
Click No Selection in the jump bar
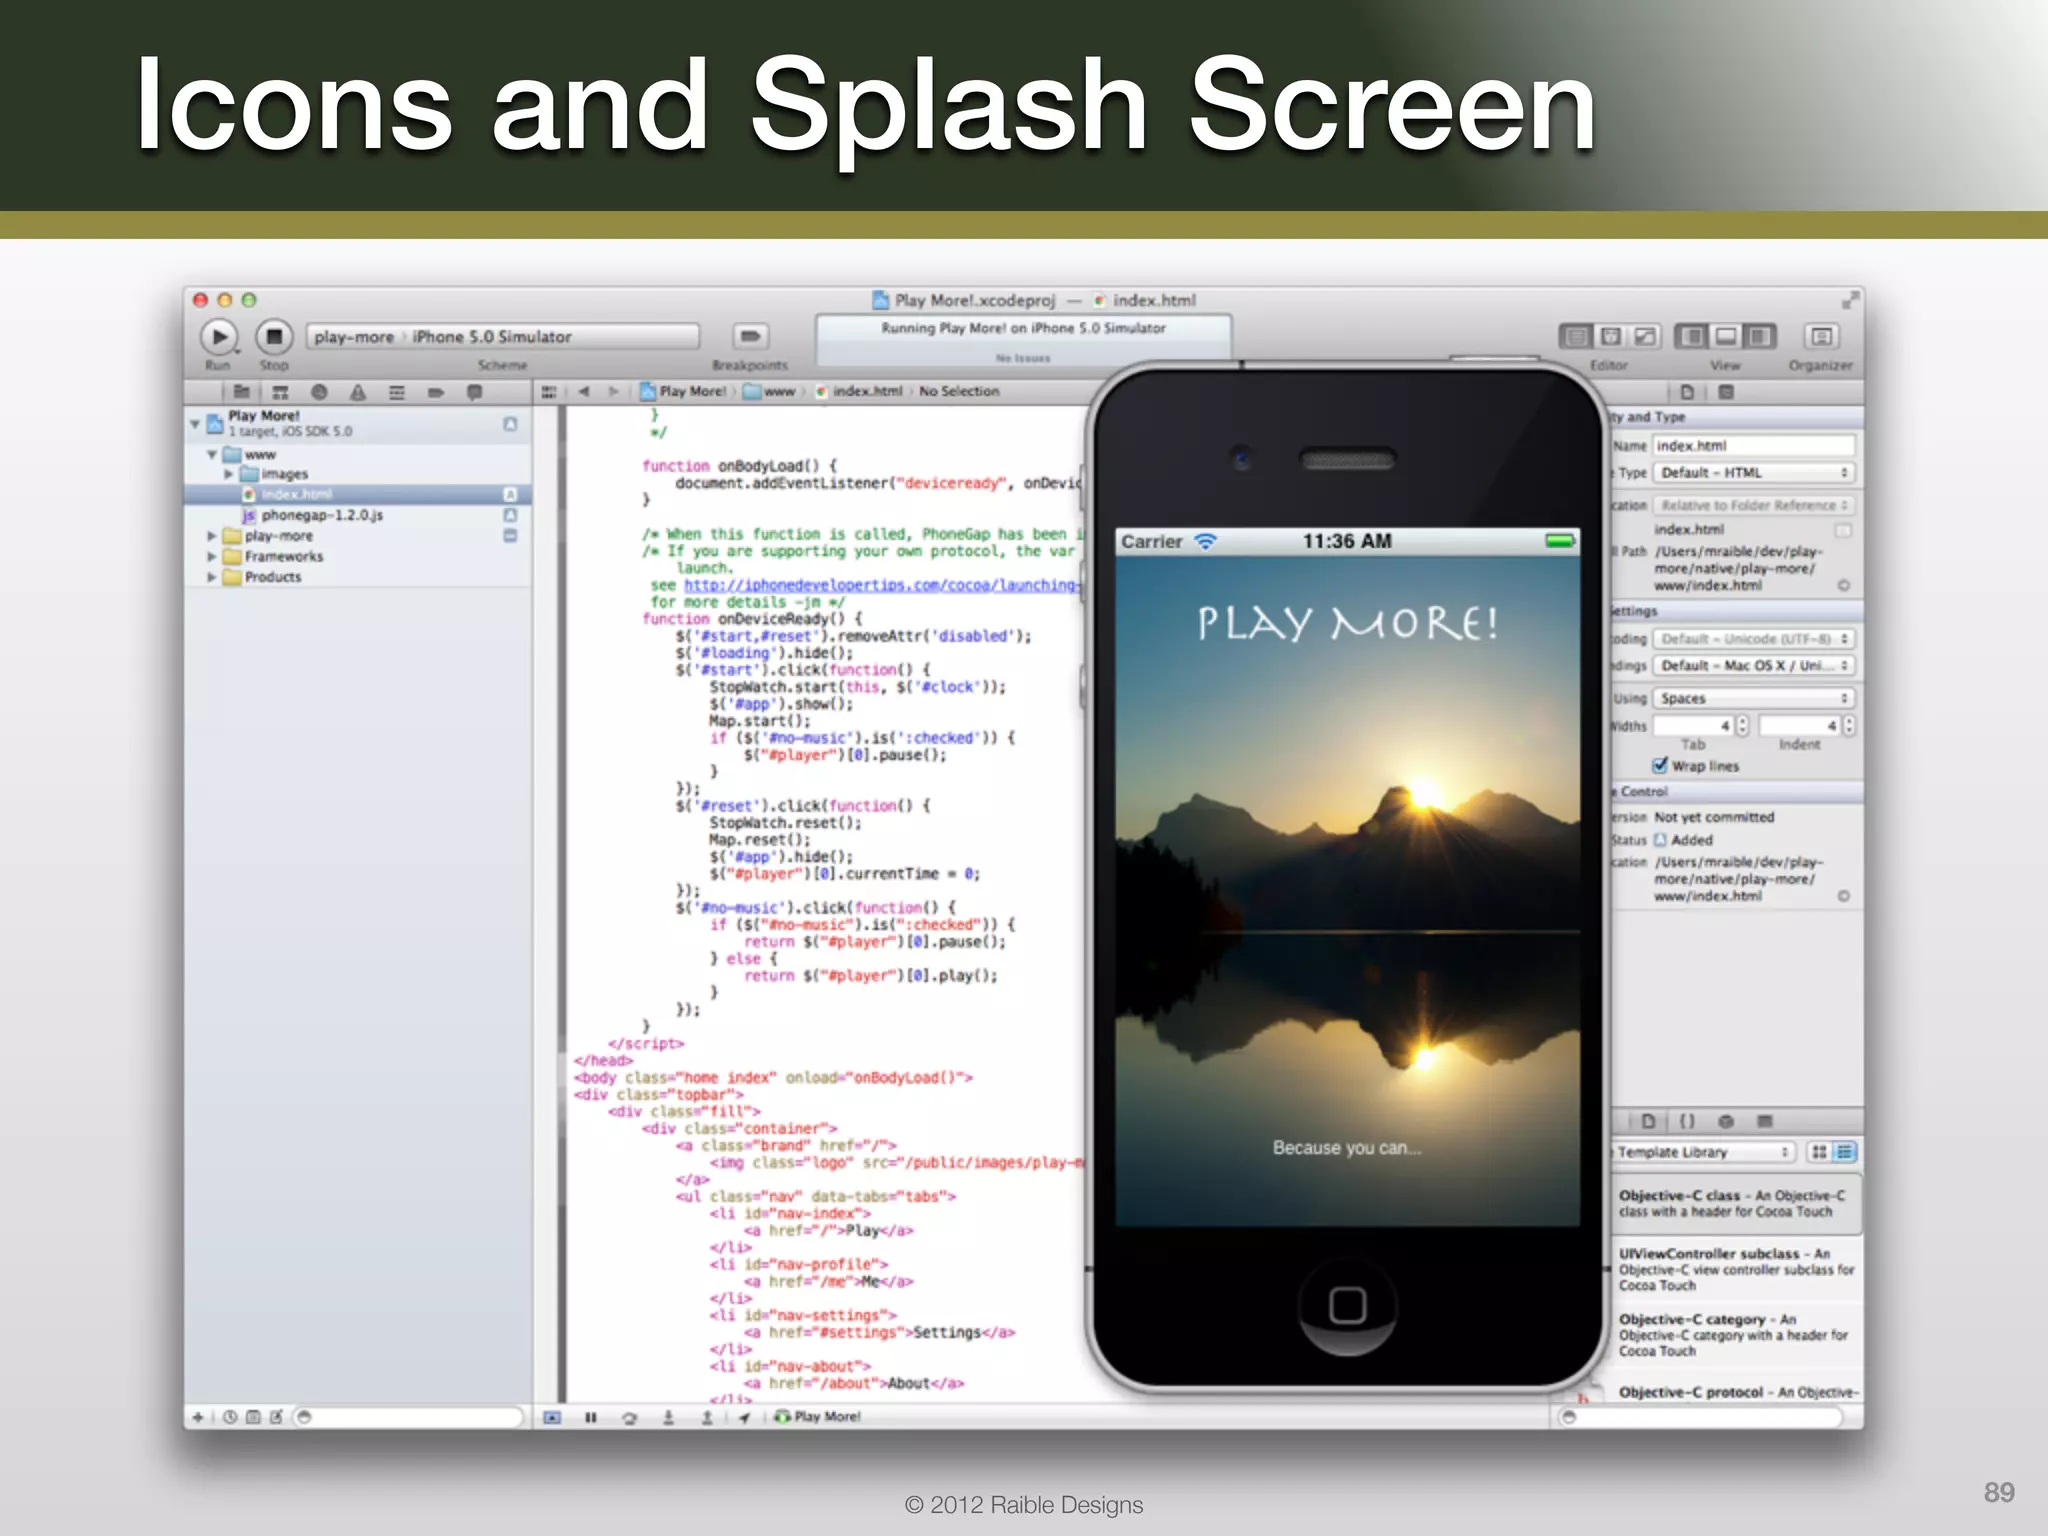coord(959,392)
